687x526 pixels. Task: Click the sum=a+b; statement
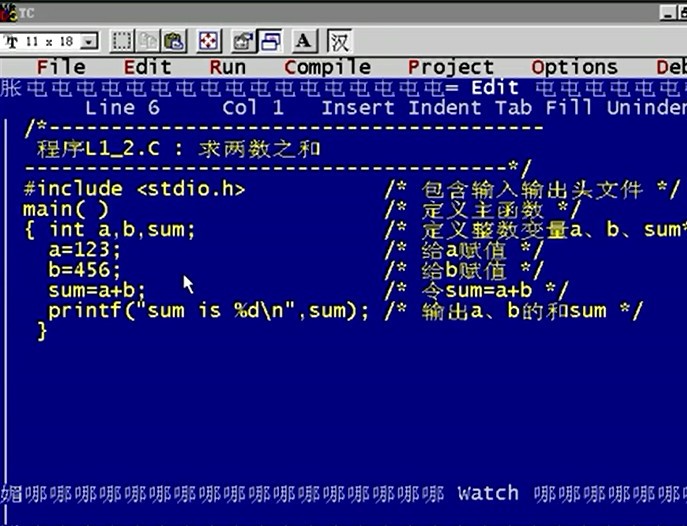pos(96,290)
